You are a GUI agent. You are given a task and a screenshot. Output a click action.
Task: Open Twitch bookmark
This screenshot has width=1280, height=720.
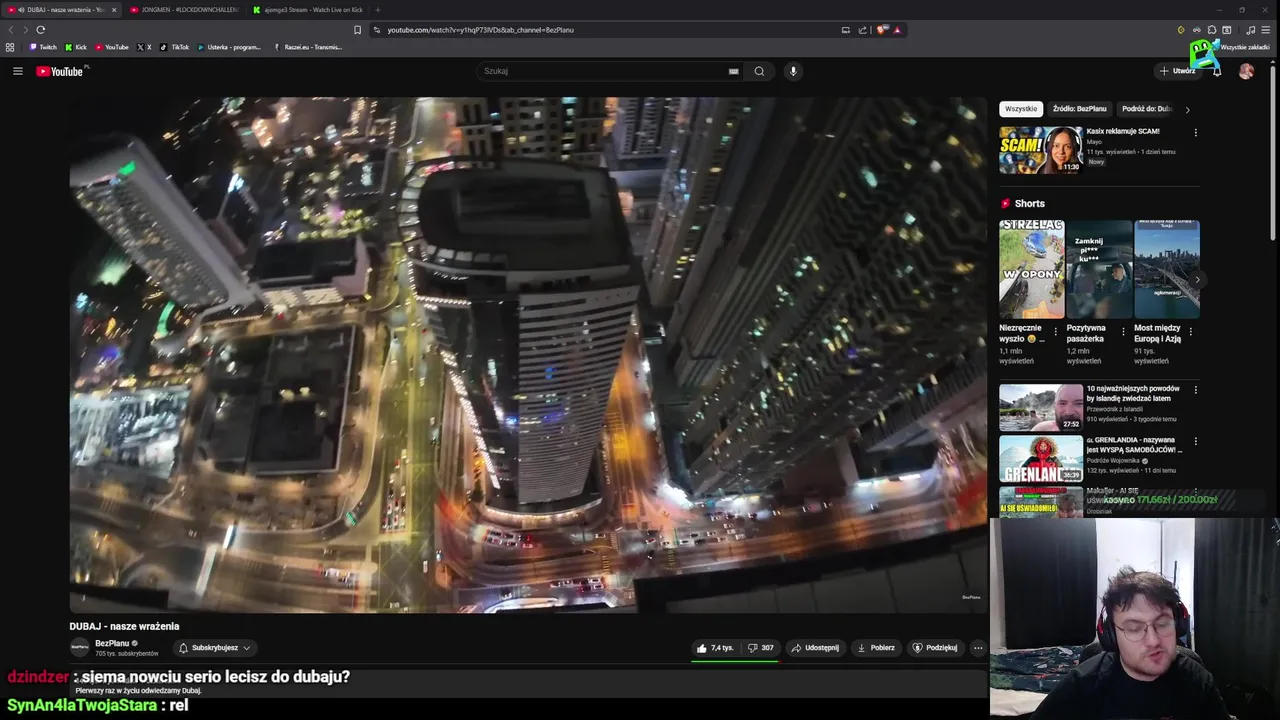(43, 47)
